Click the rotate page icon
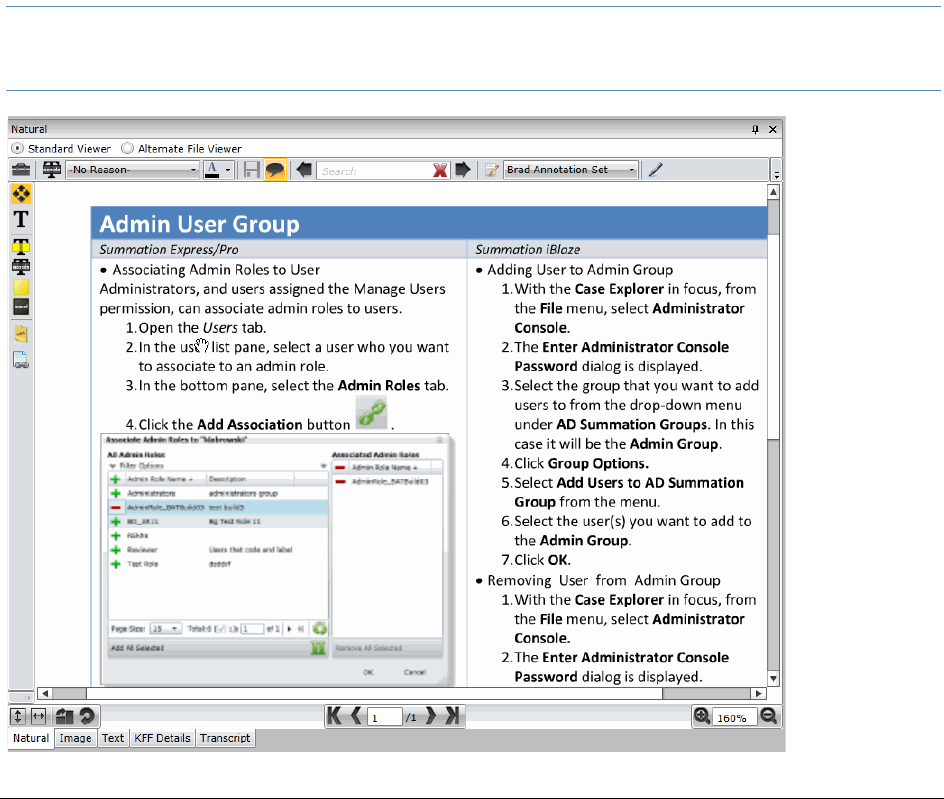This screenshot has height=799, width=944. (x=64, y=716)
